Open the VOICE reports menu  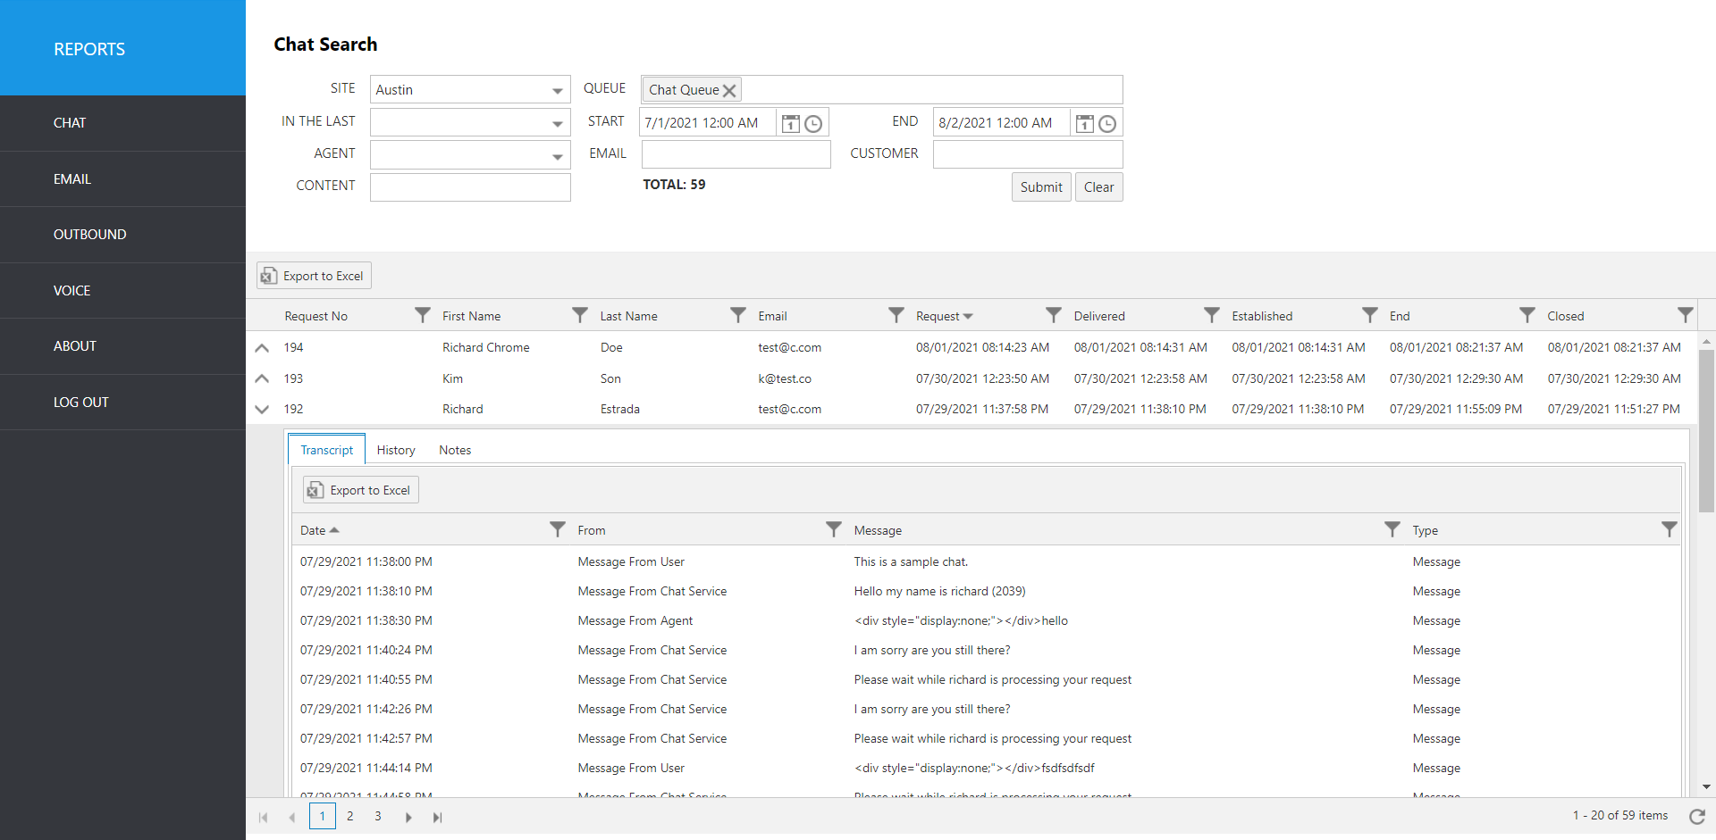(123, 290)
